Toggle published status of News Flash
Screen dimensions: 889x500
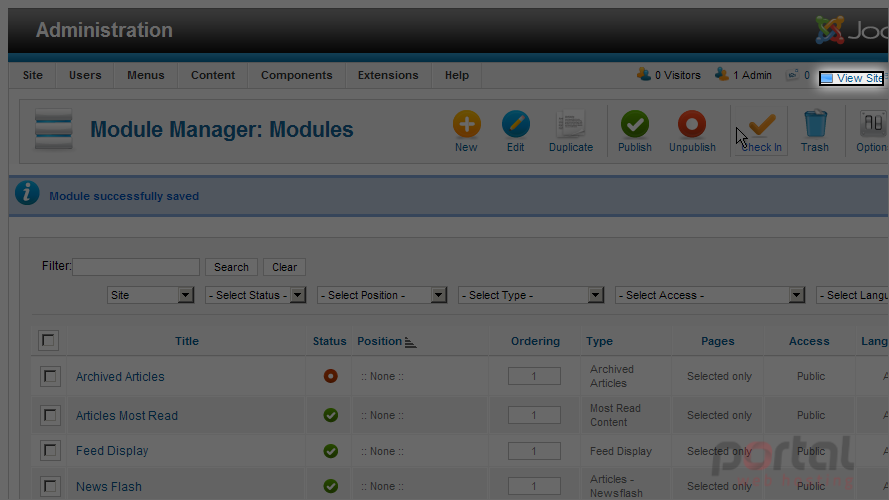click(331, 486)
